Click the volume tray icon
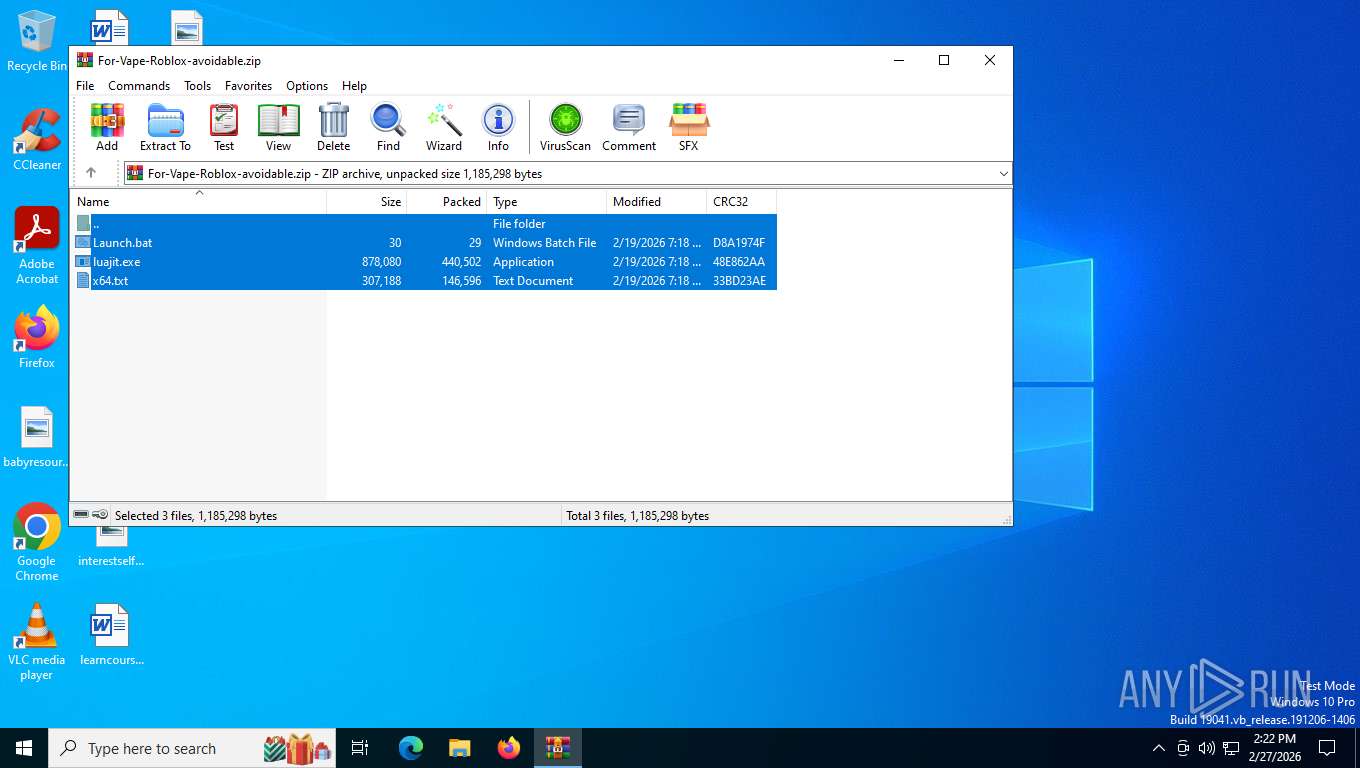Image resolution: width=1360 pixels, height=768 pixels. point(1207,748)
